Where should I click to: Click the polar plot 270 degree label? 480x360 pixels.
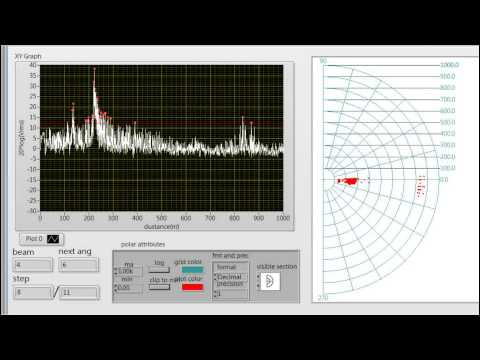click(323, 298)
